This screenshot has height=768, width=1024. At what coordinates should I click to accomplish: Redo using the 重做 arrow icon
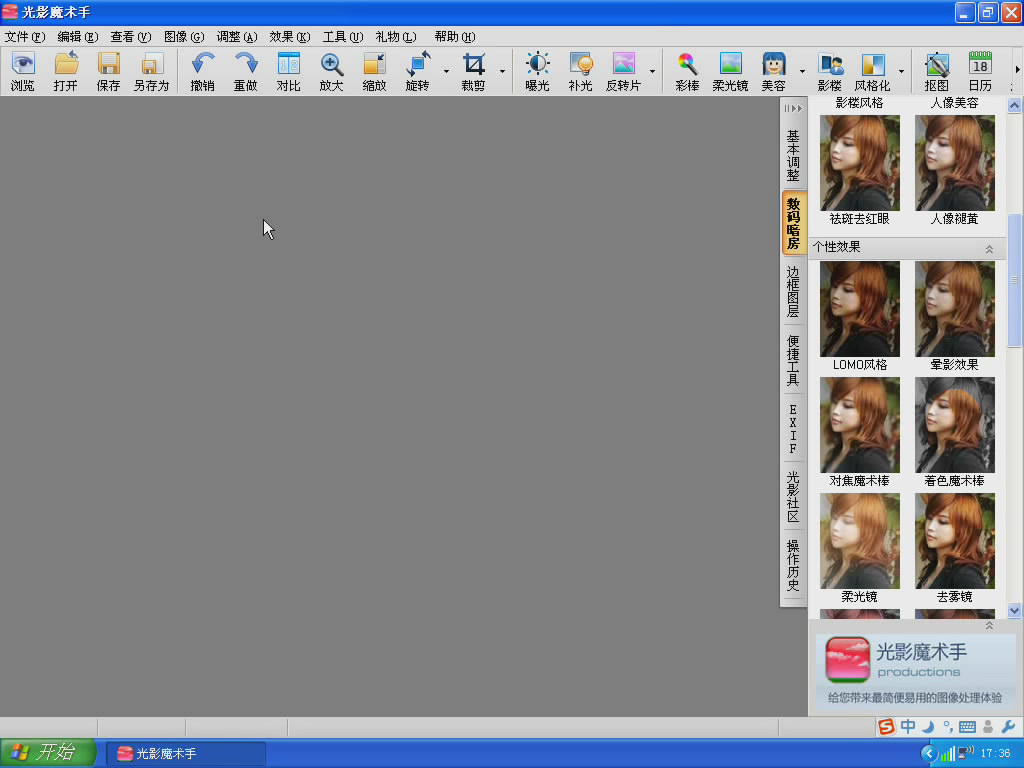pos(246,71)
